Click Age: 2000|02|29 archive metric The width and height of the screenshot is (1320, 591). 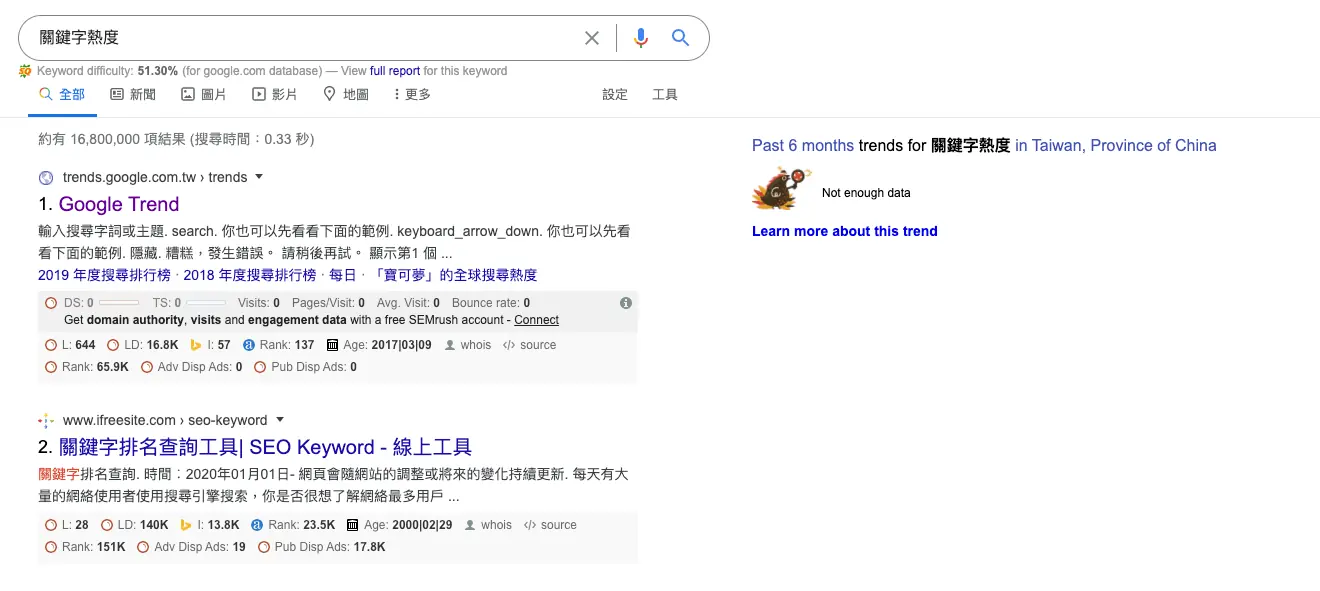click(400, 525)
